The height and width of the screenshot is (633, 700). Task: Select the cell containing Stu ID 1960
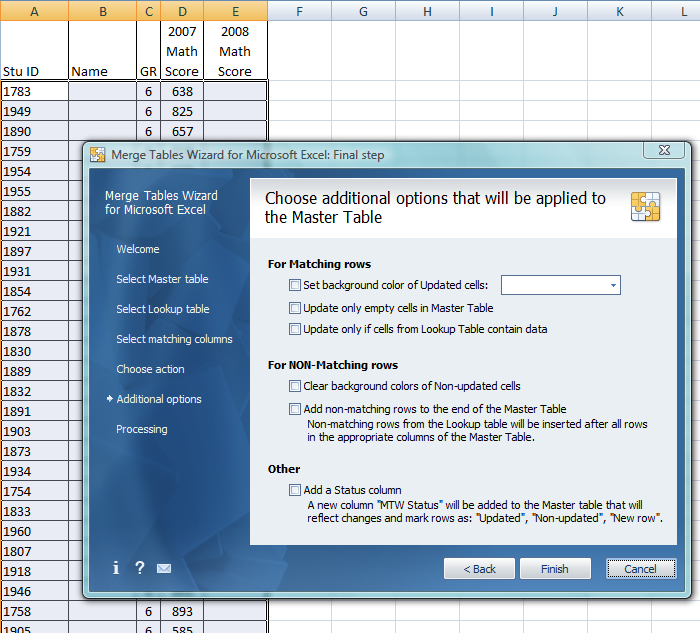point(35,531)
